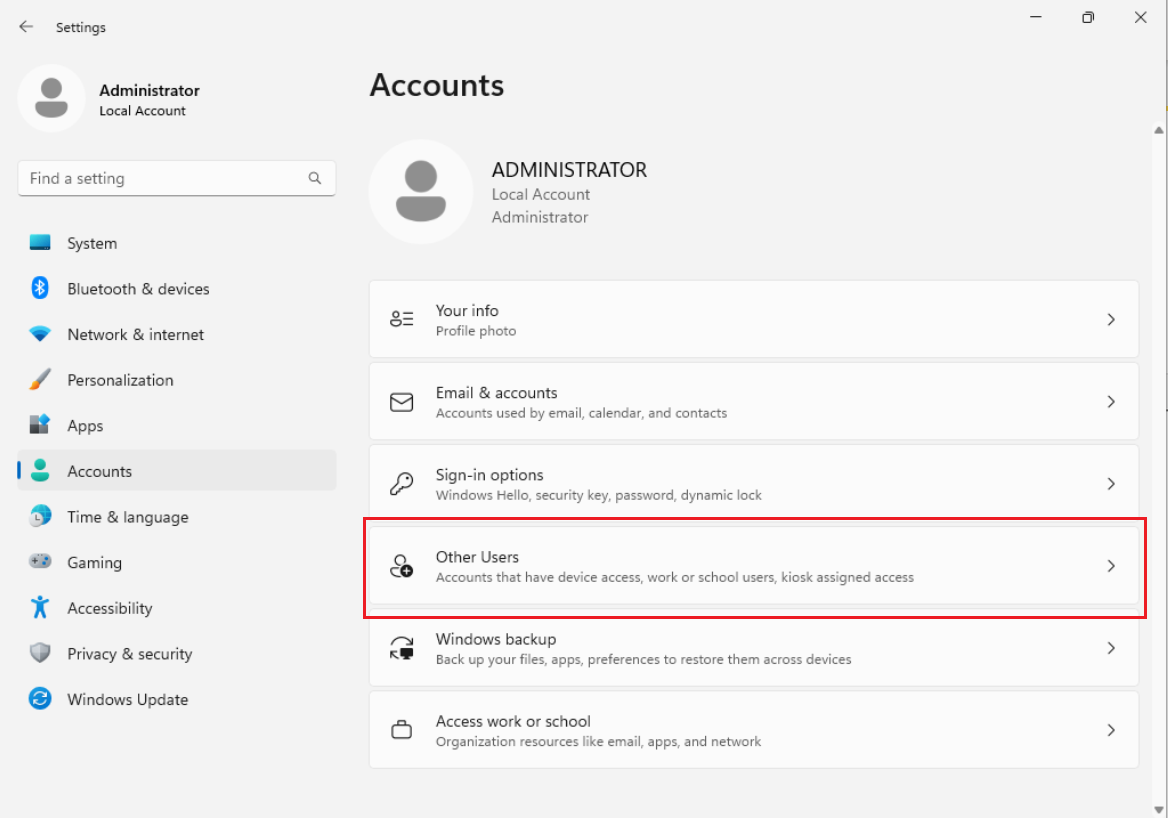
Task: Click the Administrator name in sidebar
Action: tap(149, 90)
